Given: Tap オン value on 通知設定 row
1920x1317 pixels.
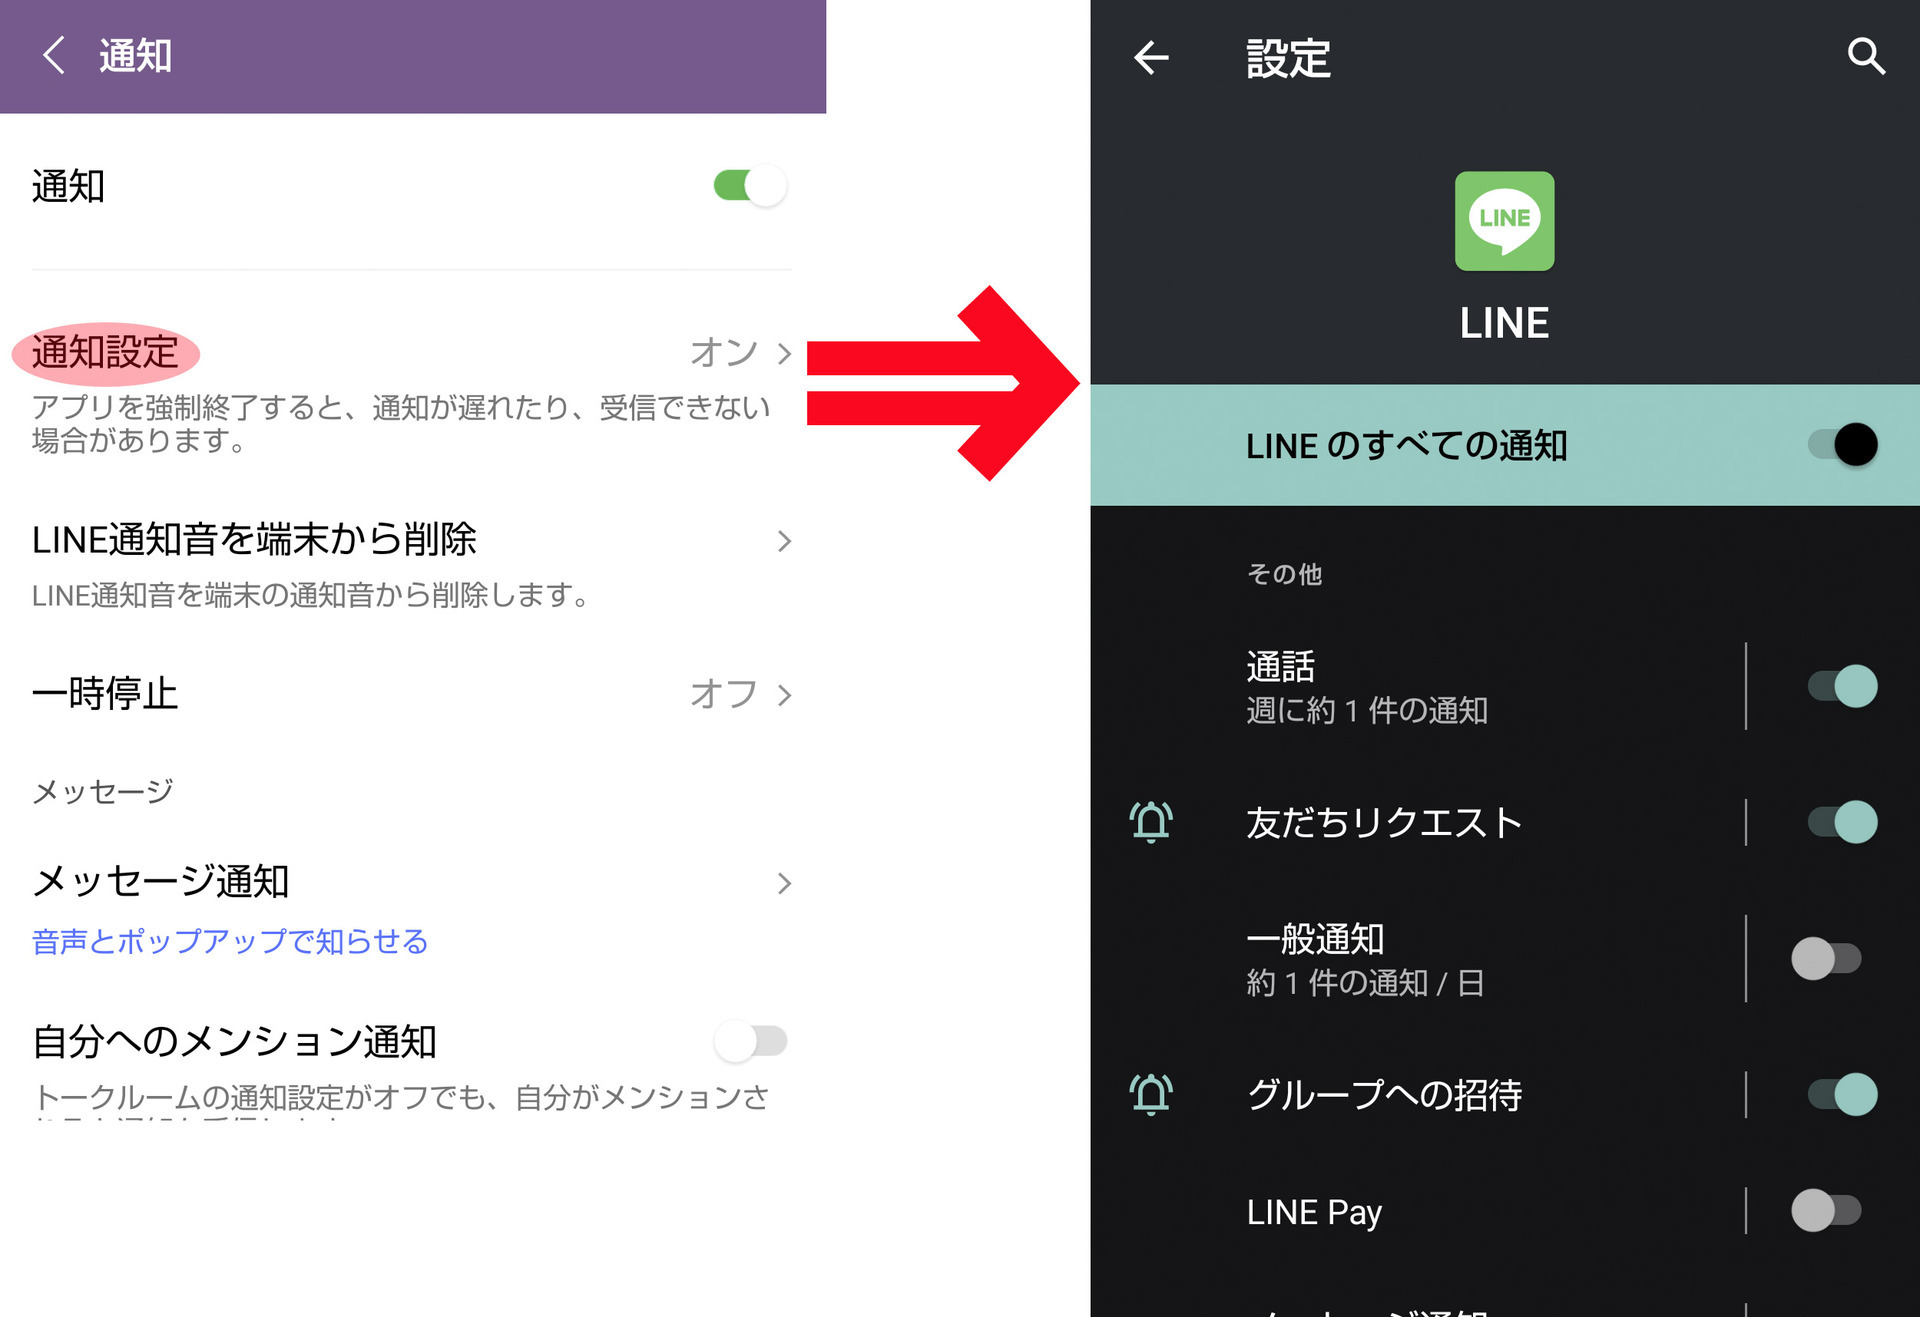Looking at the screenshot, I should (x=724, y=353).
